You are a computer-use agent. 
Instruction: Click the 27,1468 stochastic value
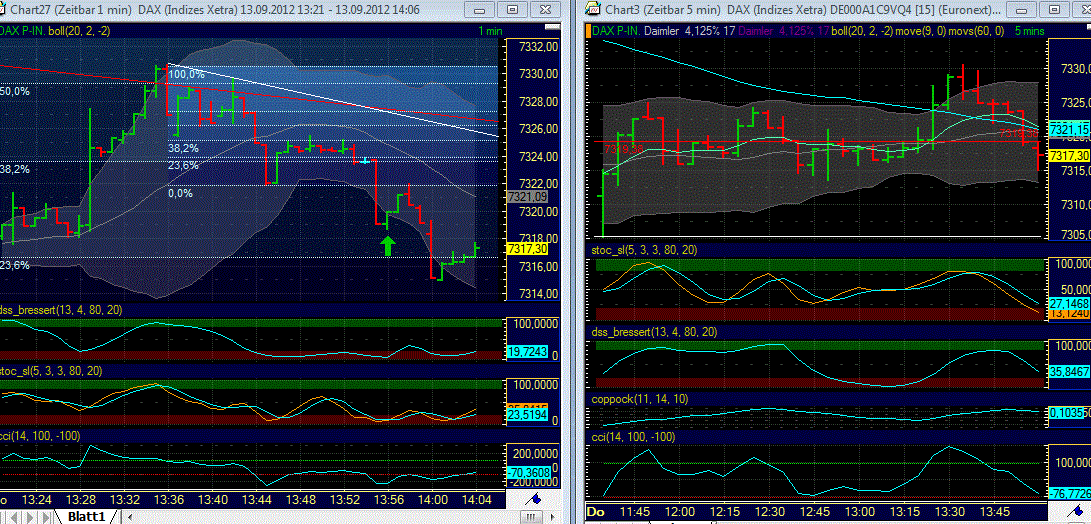tap(1069, 305)
